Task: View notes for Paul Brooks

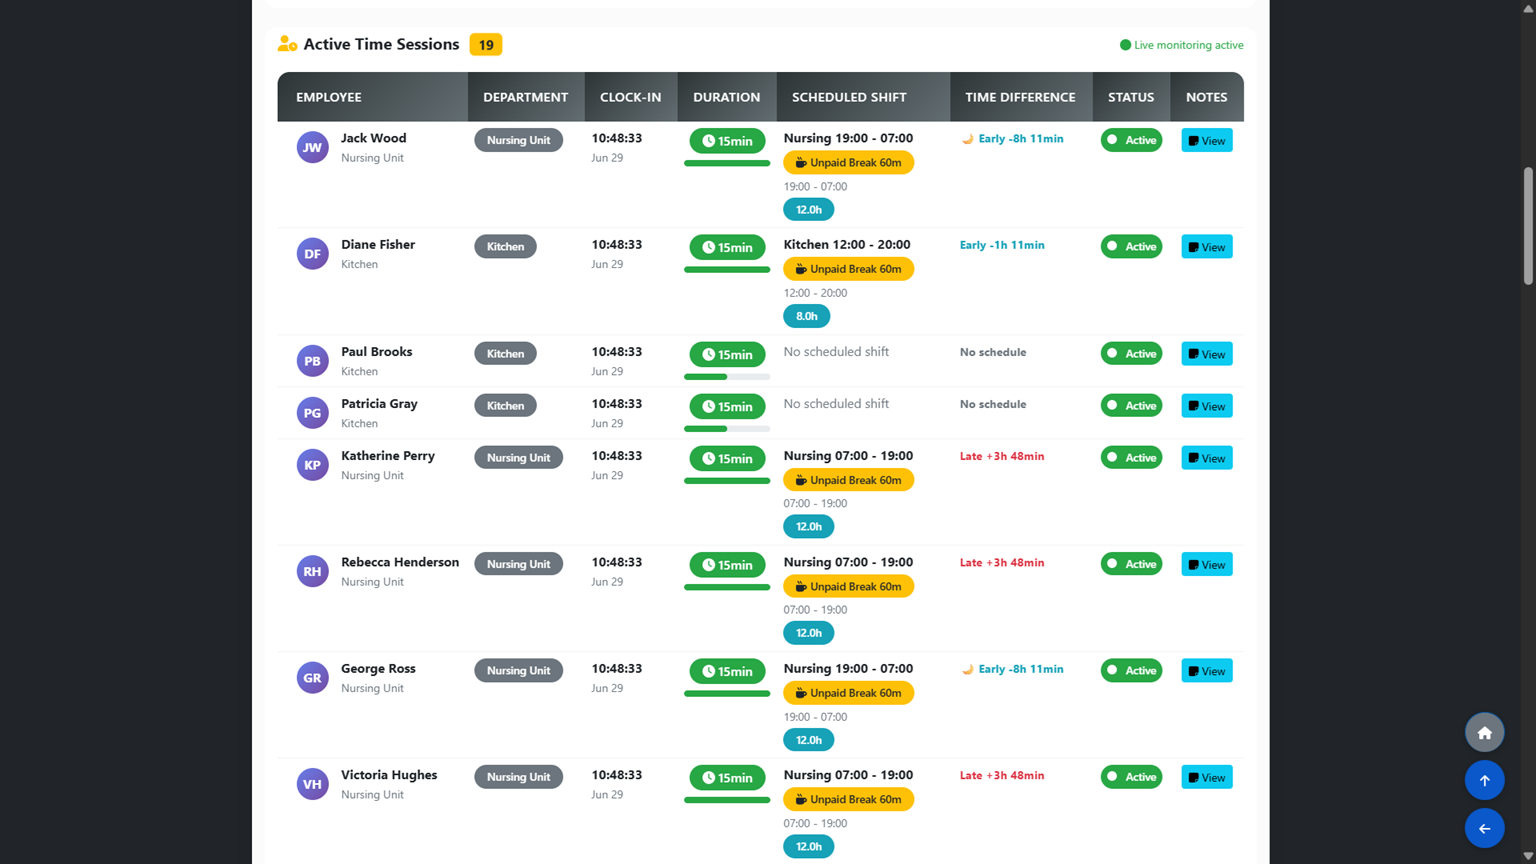Action: coord(1207,354)
